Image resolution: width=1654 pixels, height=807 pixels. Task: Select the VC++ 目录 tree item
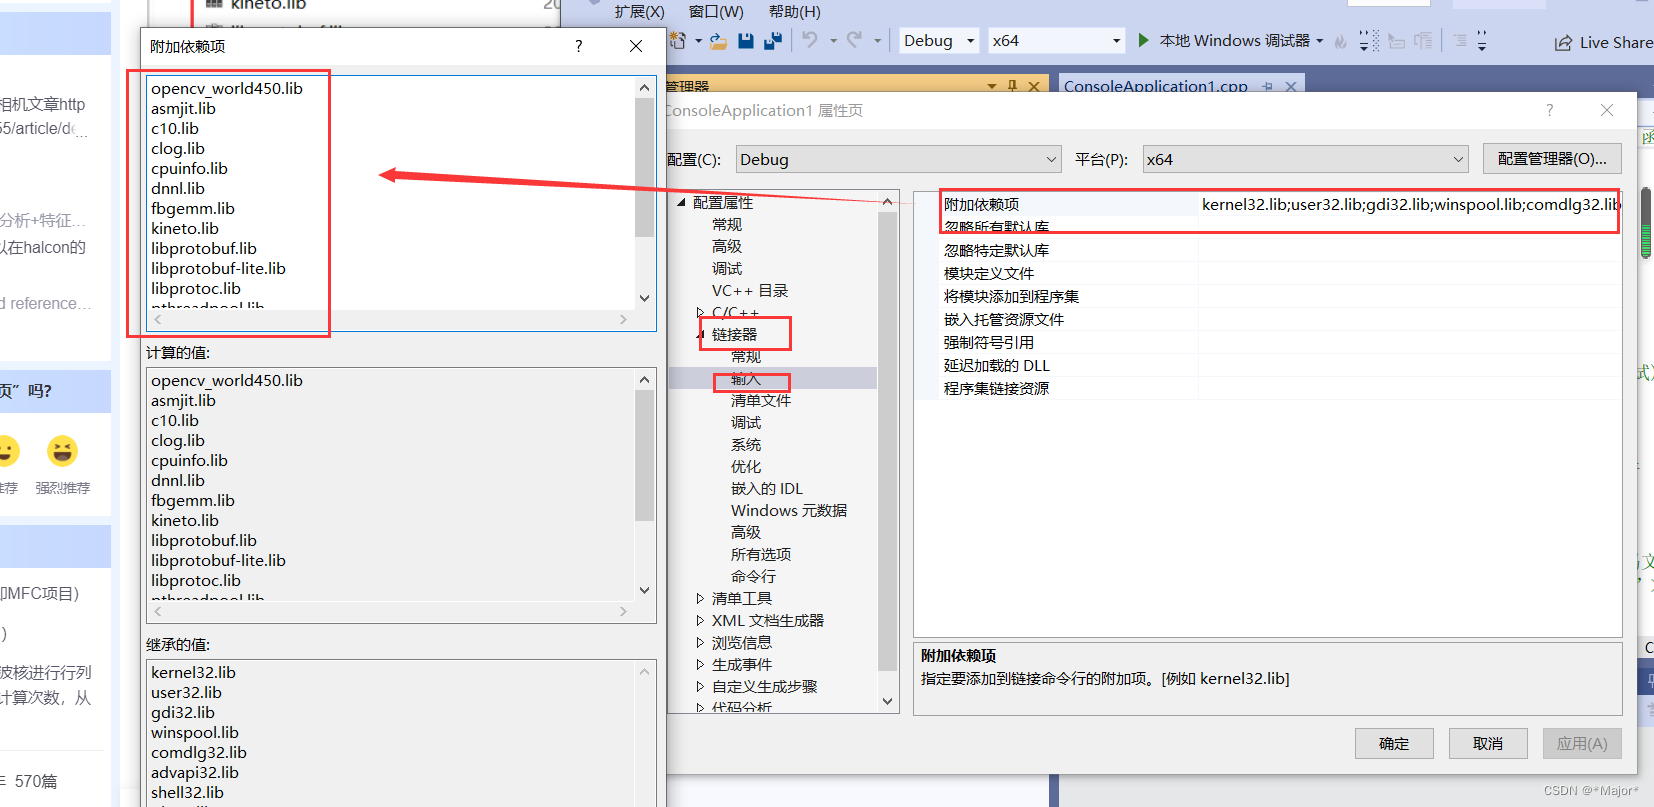click(750, 290)
